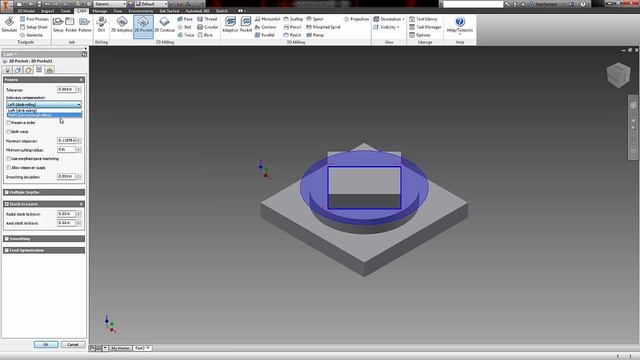Select the Pencil strategy
This screenshot has height=360, width=640.
pos(292,27)
